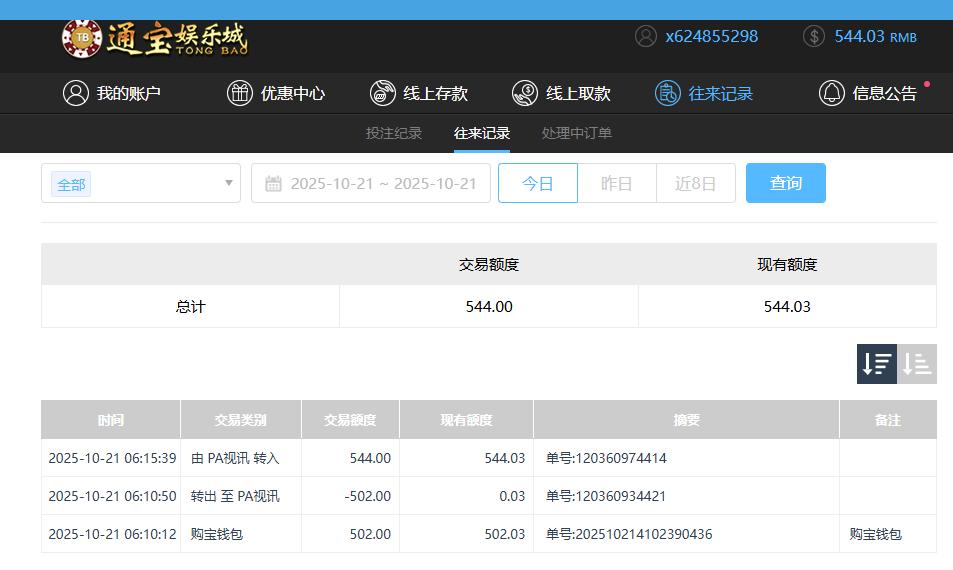Select the 今日 date range option
This screenshot has width=953, height=570.
point(537,183)
